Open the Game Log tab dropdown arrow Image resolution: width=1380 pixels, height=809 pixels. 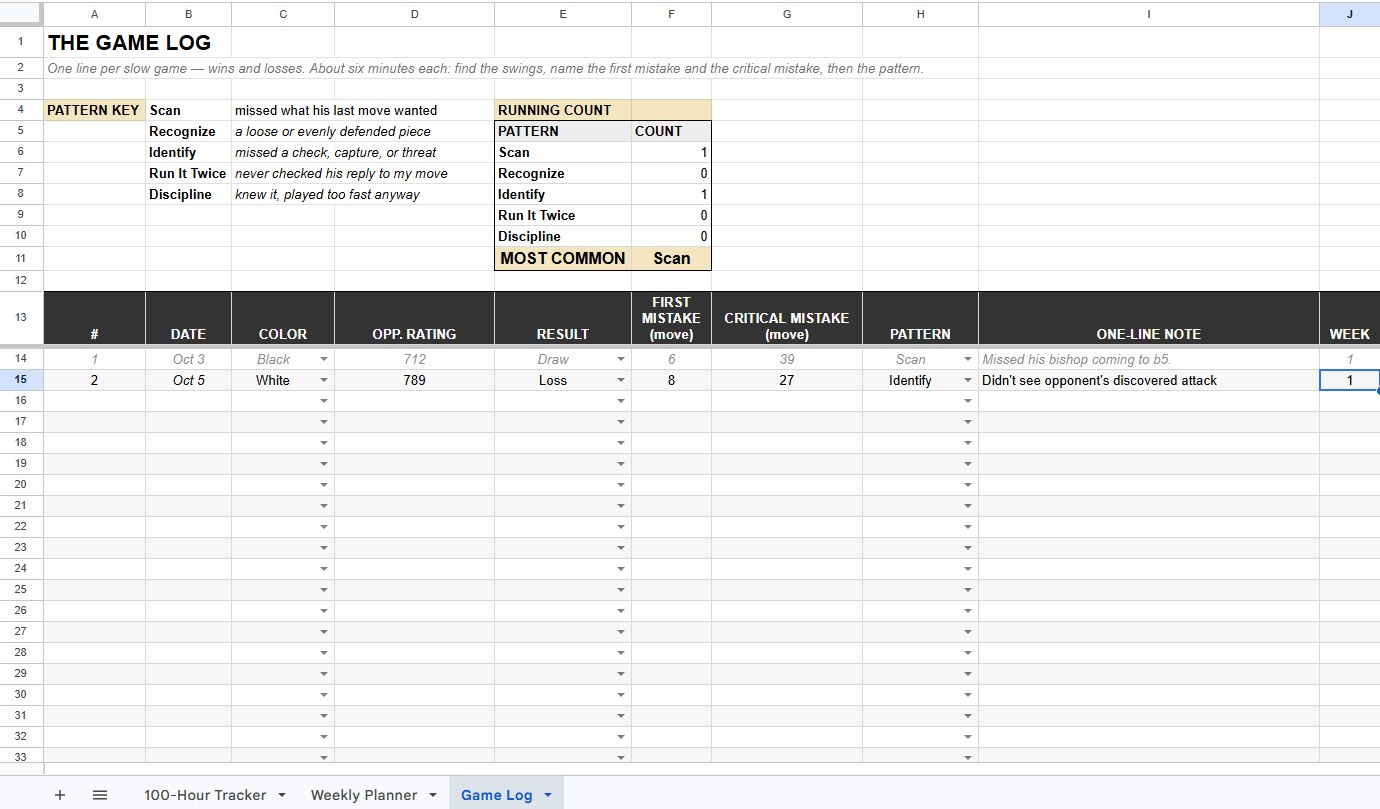(x=548, y=795)
